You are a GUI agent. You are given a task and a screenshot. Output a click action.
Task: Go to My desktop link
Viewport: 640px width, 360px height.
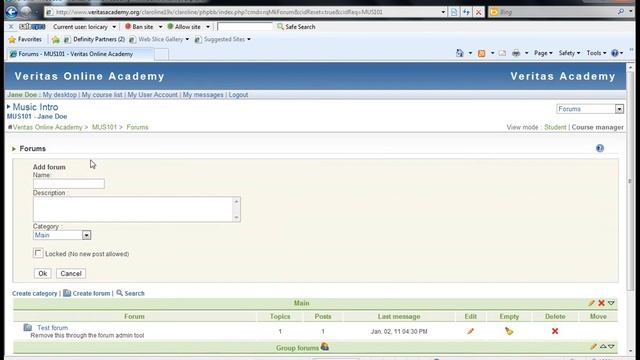pyautogui.click(x=60, y=95)
